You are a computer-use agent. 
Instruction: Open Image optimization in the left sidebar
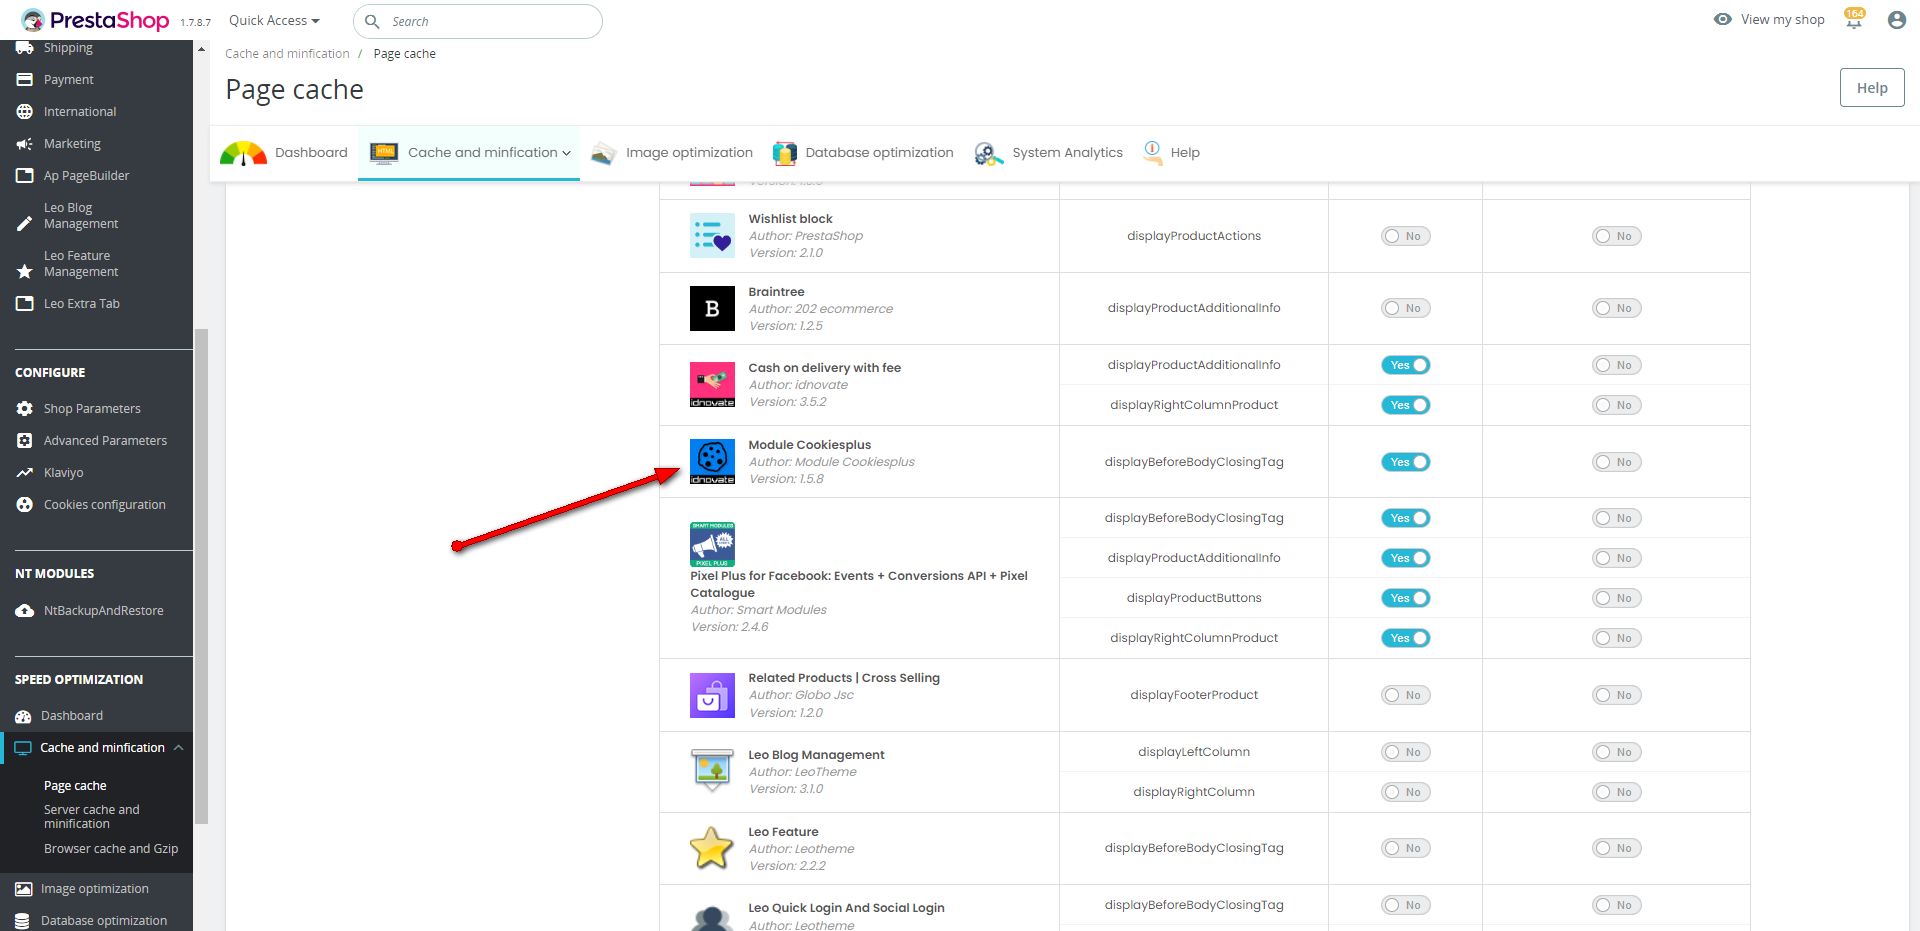click(94, 889)
